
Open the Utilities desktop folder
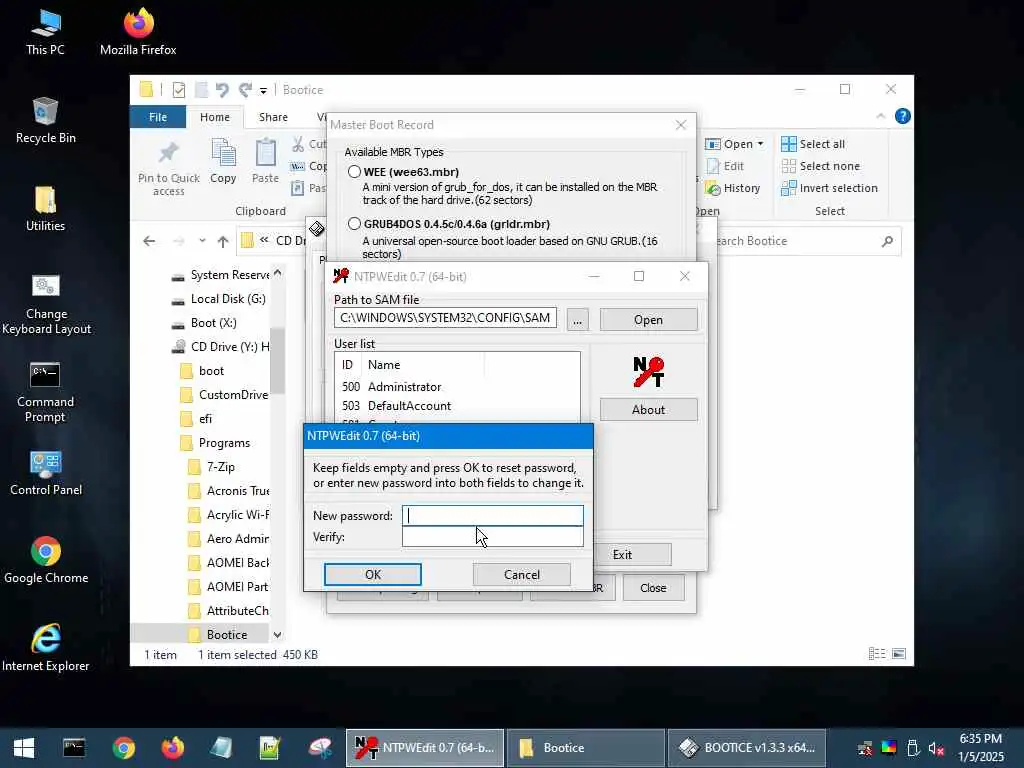tap(45, 209)
